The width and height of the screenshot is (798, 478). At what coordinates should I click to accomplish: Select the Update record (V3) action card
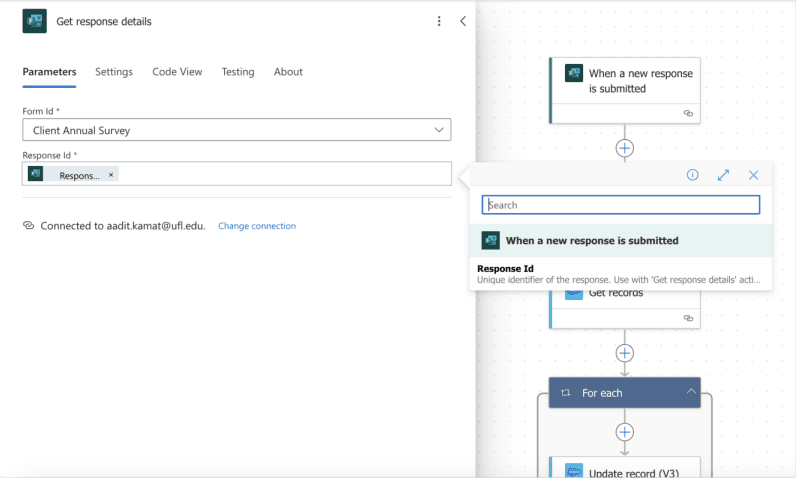pos(625,470)
